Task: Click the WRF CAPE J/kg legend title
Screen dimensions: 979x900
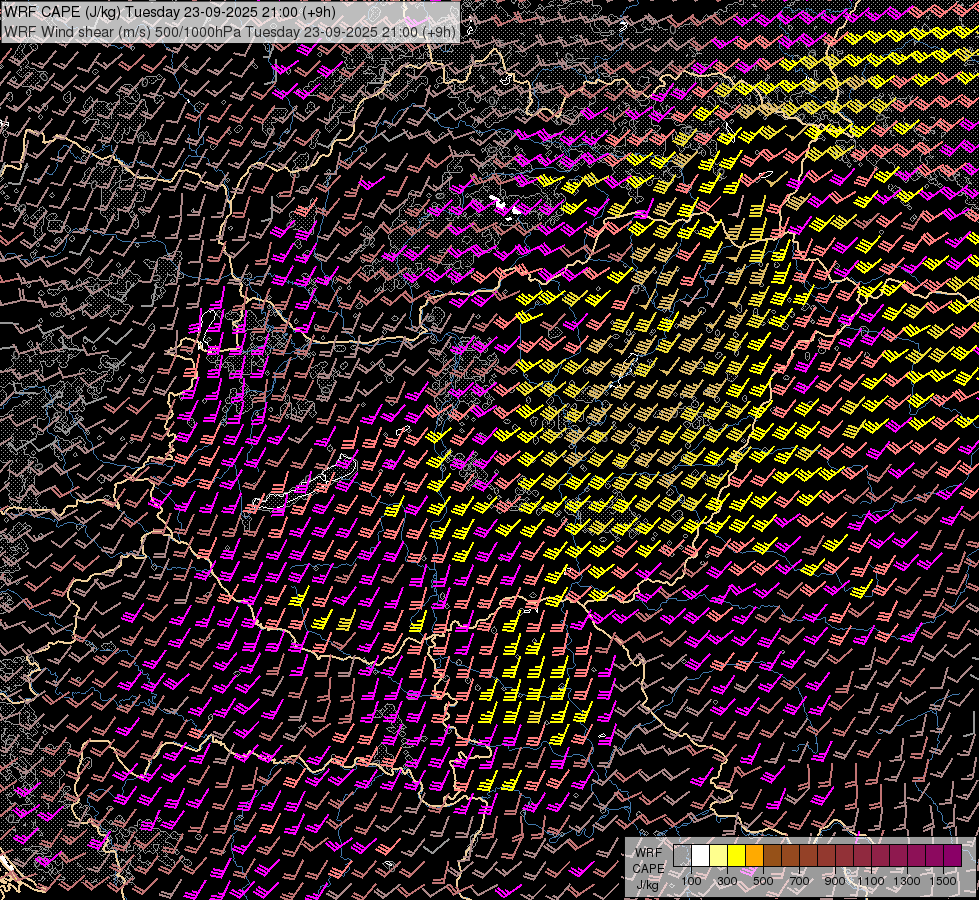Action: pos(647,868)
